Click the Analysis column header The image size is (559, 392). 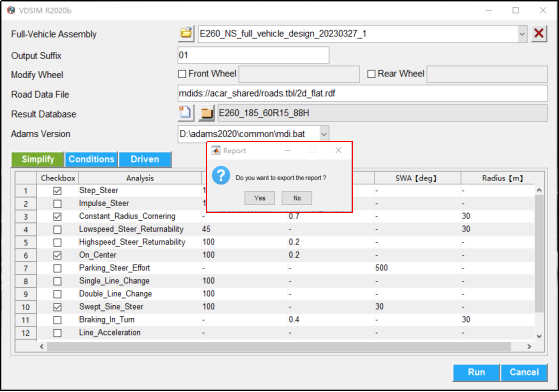pos(140,178)
